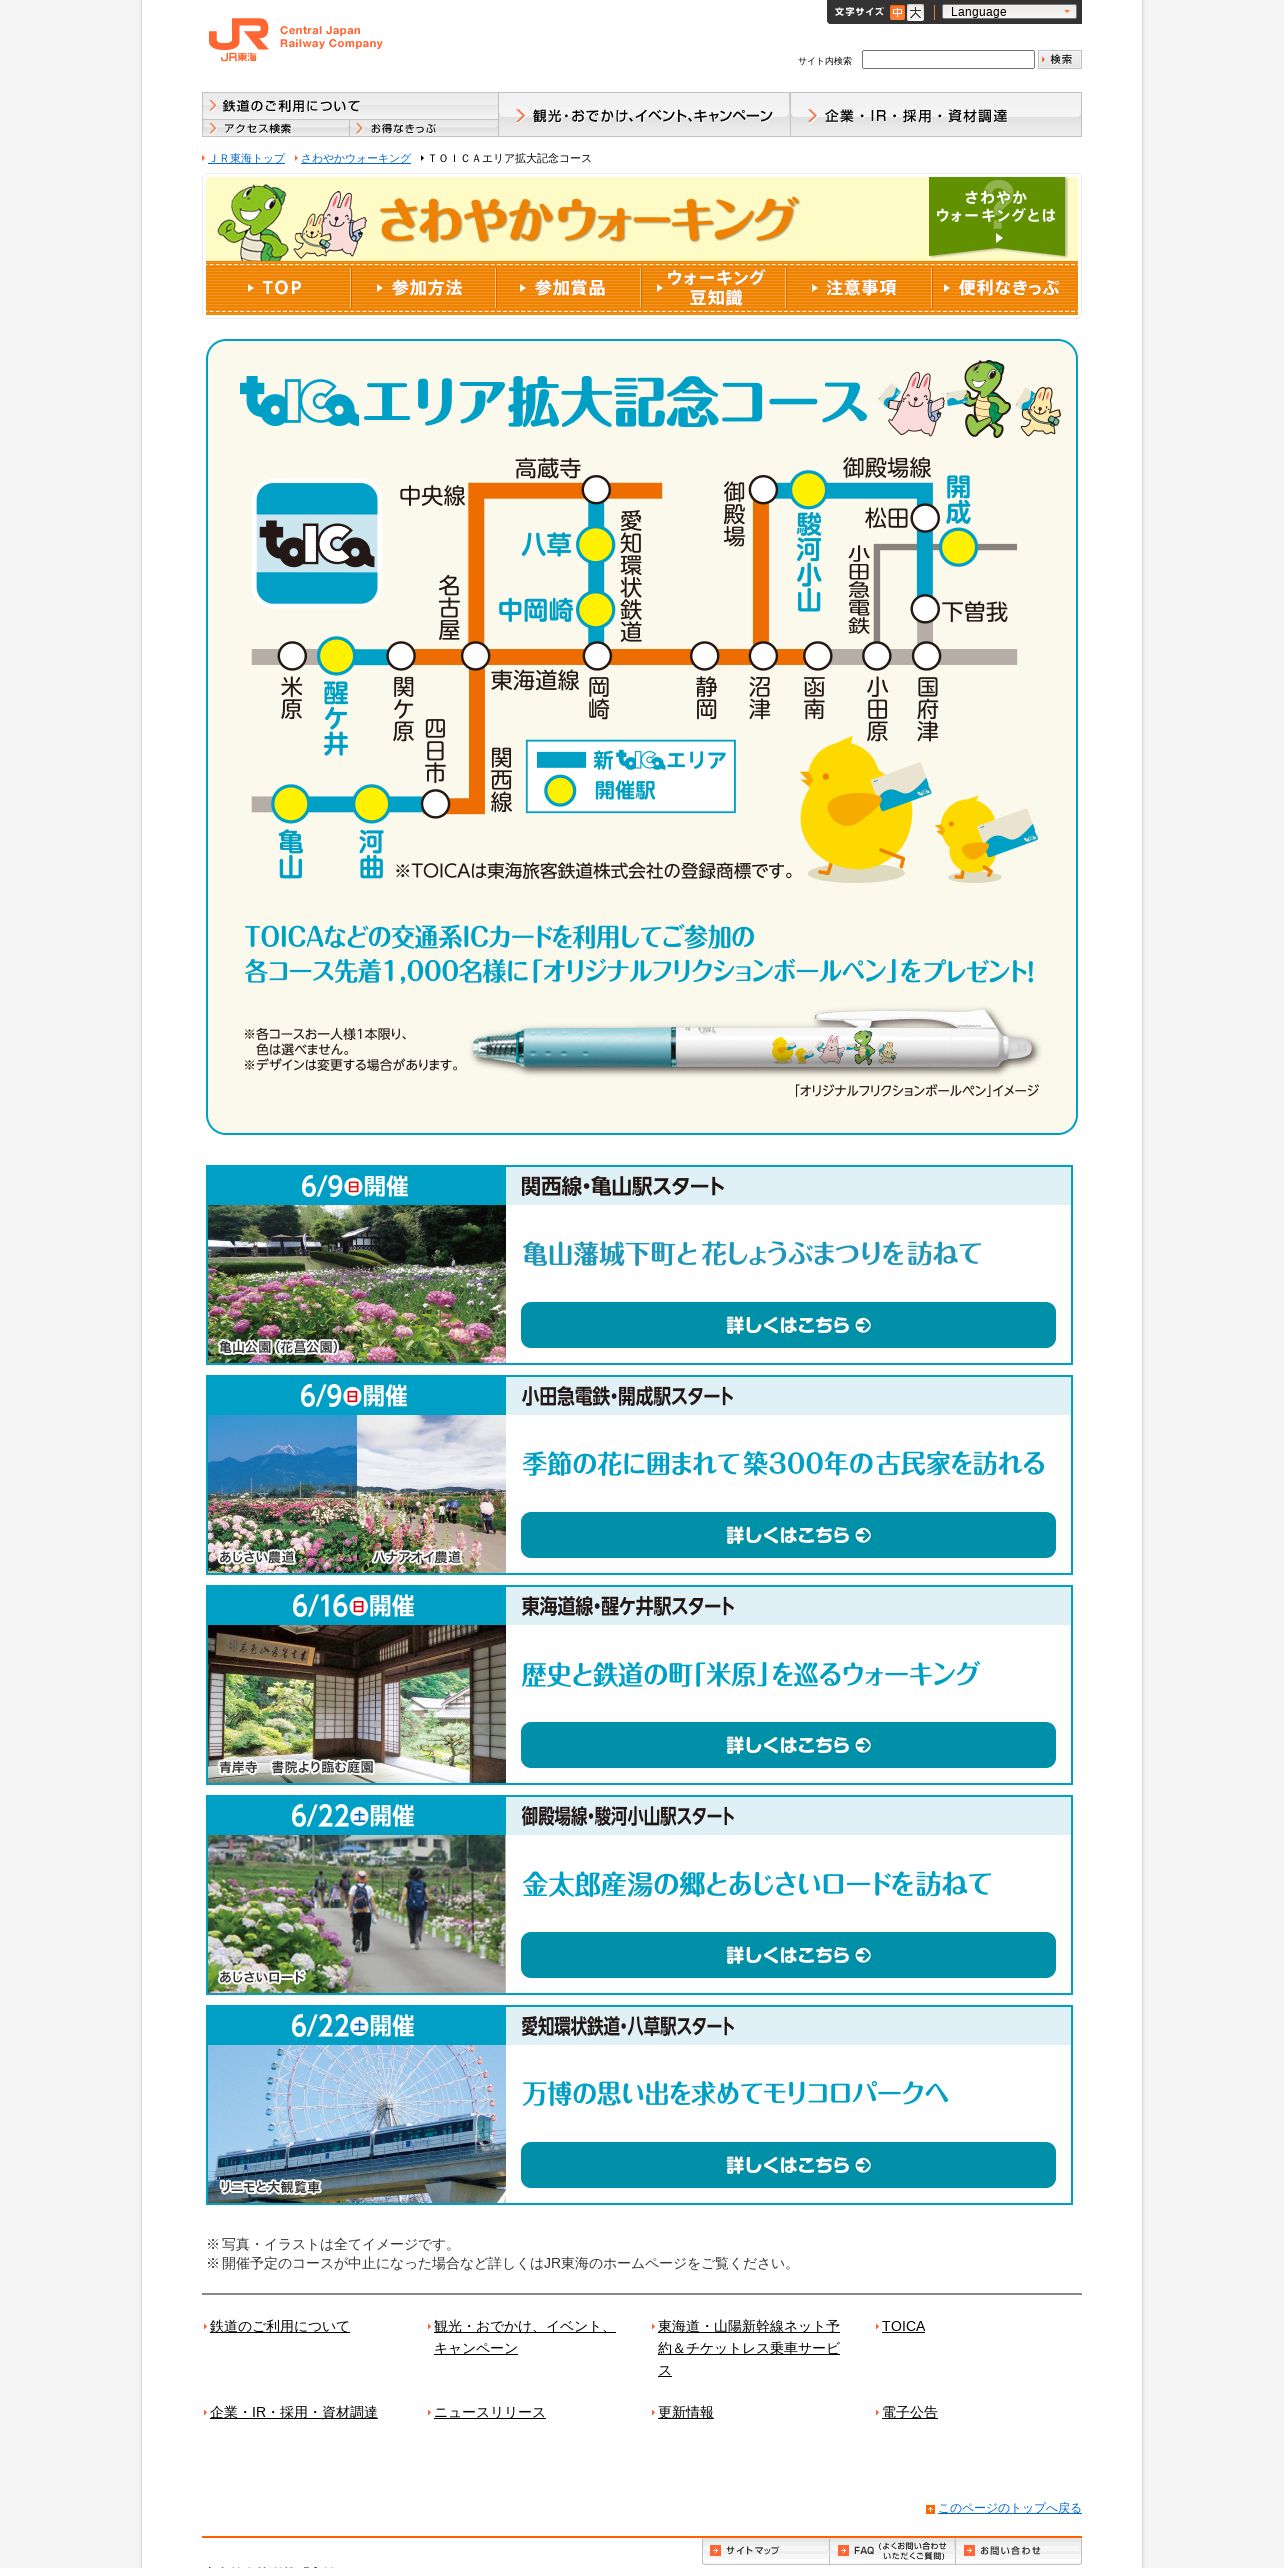Click the 検索 search button

point(1059,60)
